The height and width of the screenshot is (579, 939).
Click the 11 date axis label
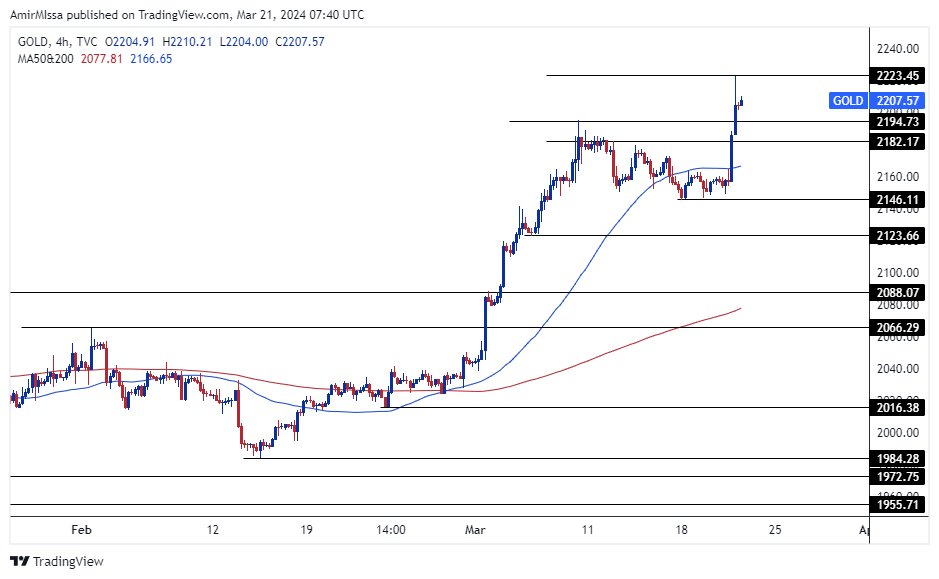click(587, 530)
